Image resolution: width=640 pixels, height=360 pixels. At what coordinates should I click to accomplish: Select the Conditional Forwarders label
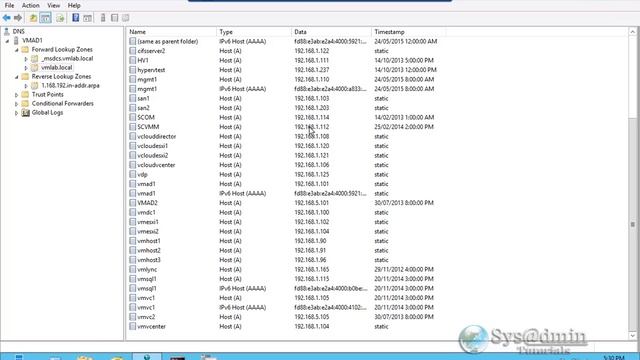62,103
